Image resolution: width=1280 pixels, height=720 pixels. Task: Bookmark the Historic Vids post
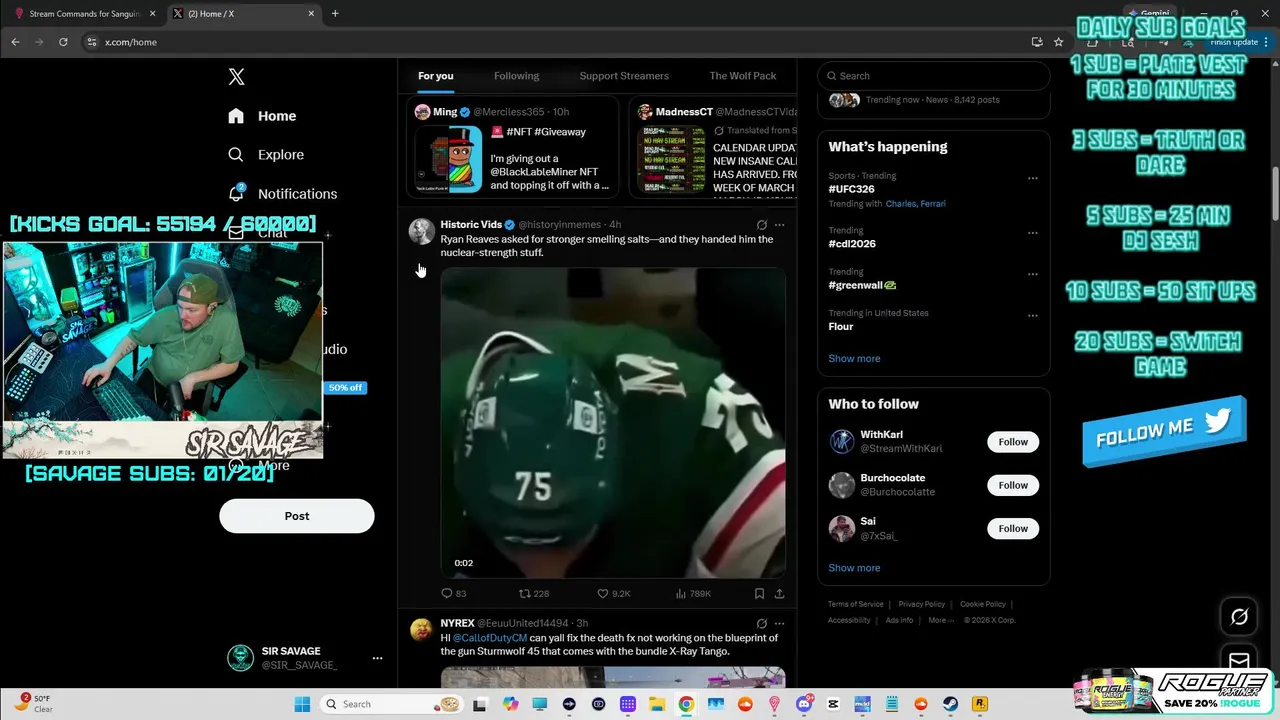point(760,593)
